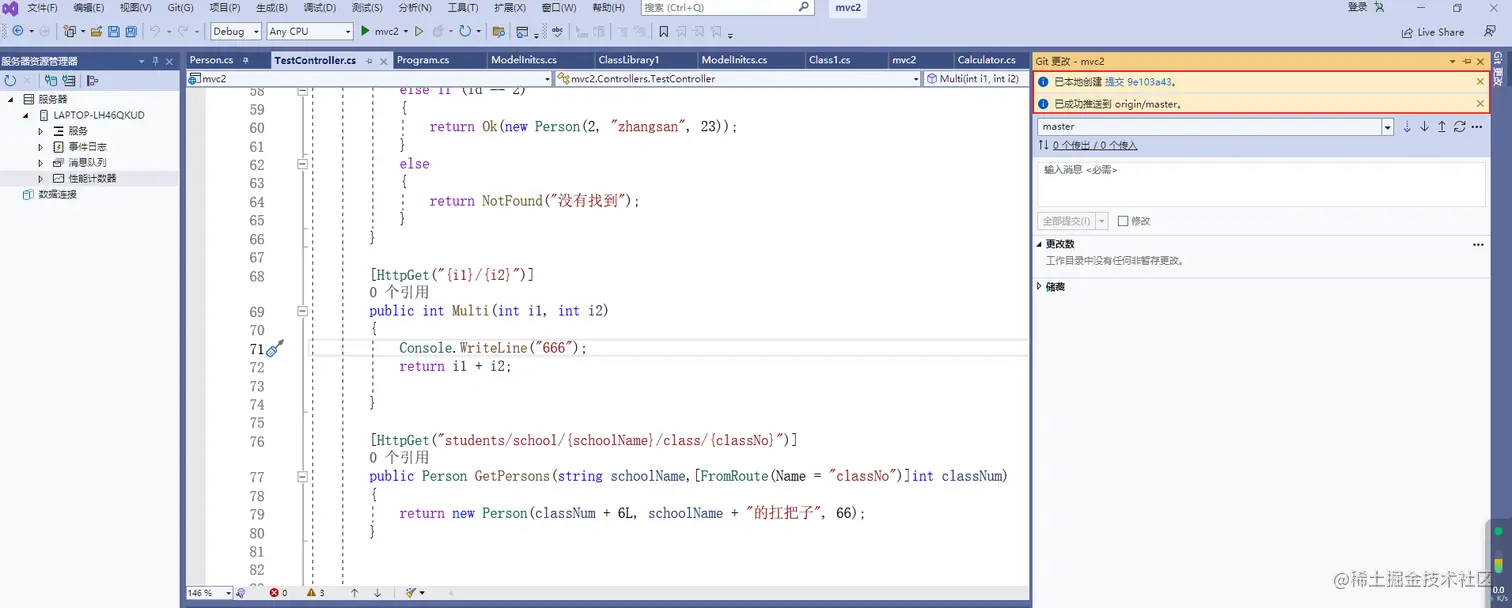This screenshot has height=608, width=1512.
Task: Click the screwdriver quick action icon on line 71
Action: click(275, 348)
